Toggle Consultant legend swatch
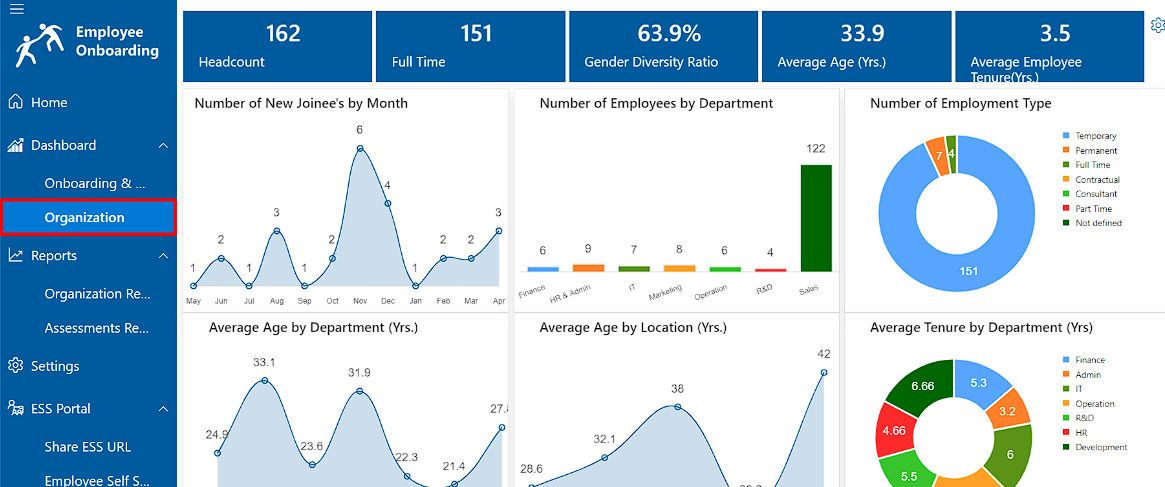 1066,194
